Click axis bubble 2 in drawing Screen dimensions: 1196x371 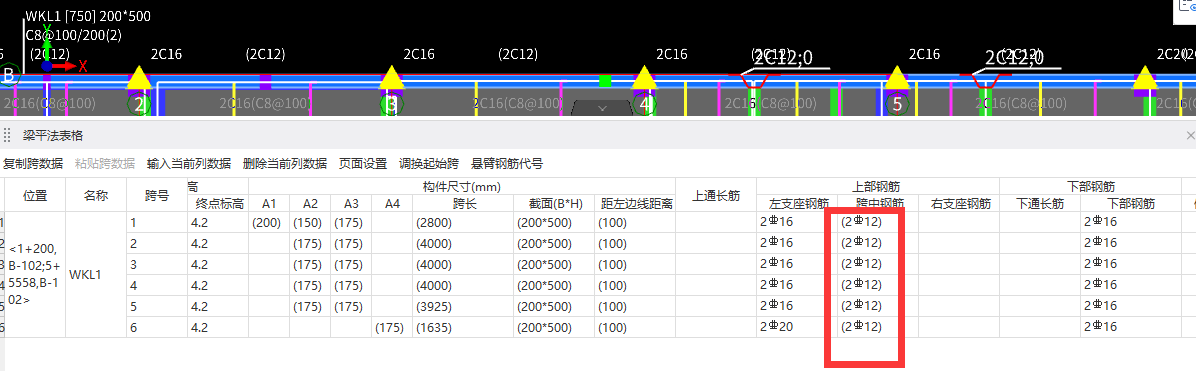coord(139,104)
